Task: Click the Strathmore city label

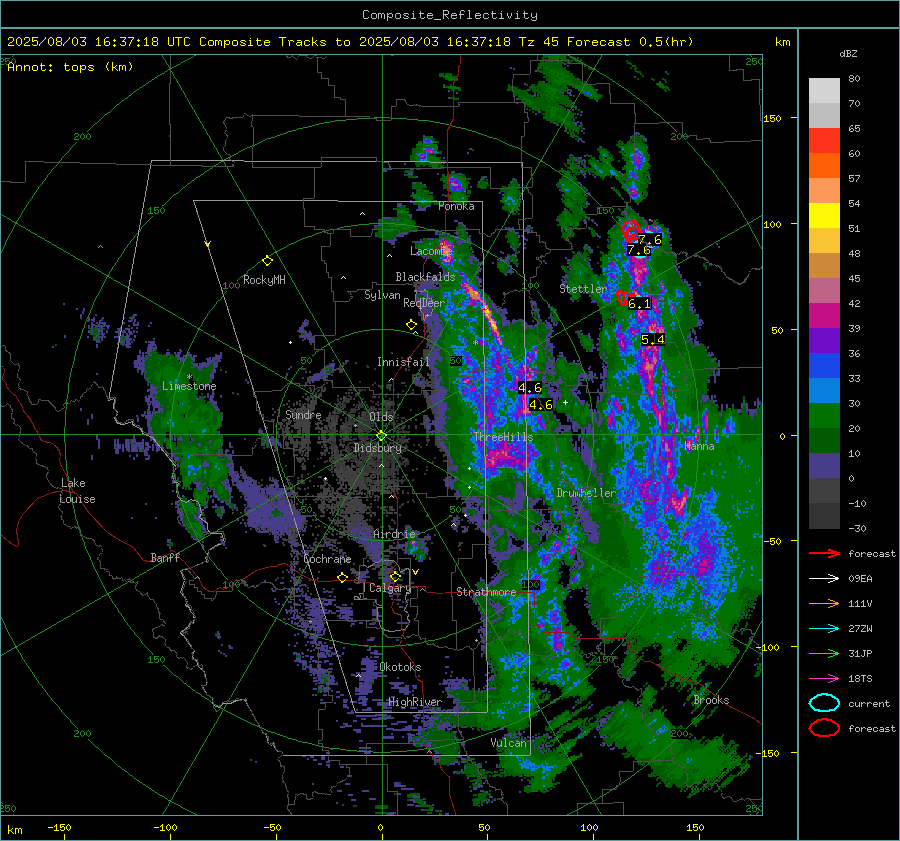Action: click(486, 592)
